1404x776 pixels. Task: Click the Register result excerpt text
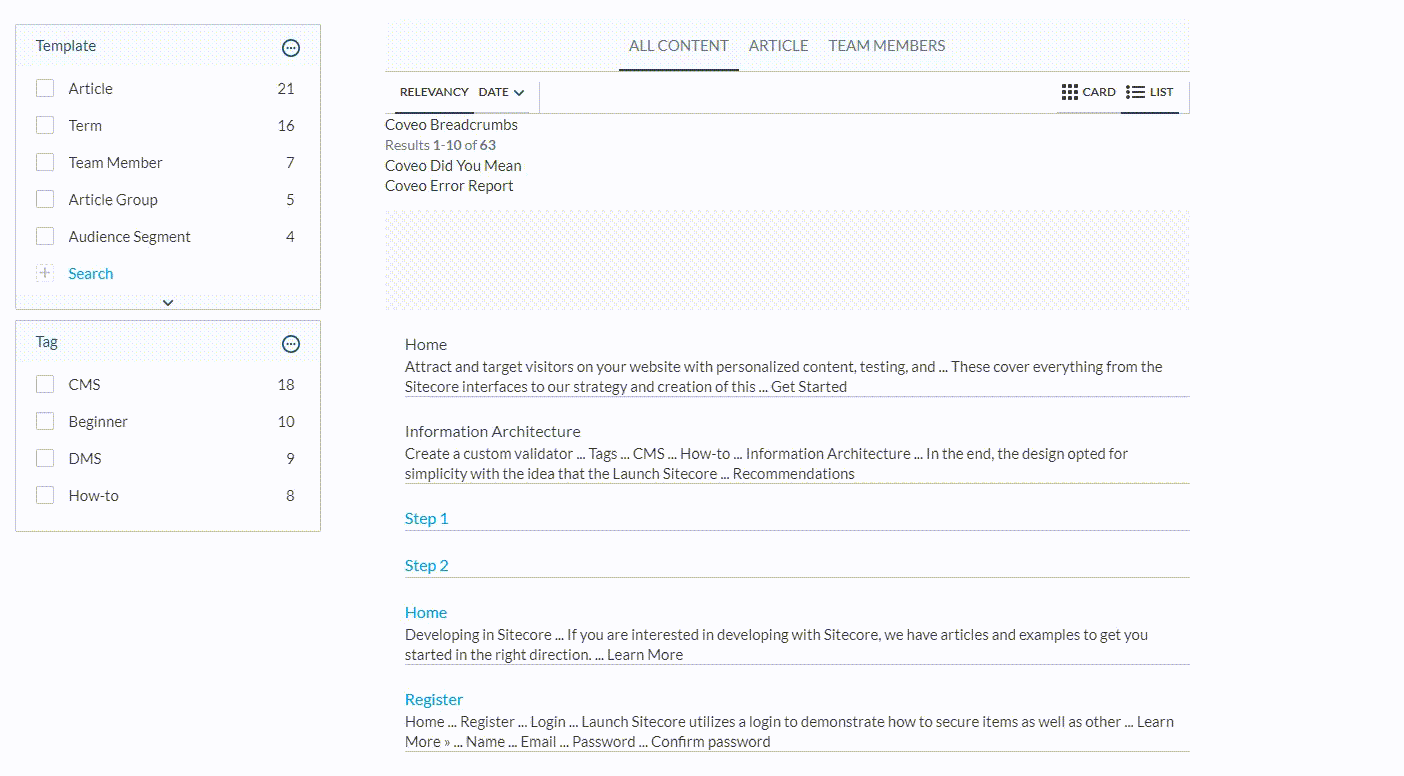(789, 731)
